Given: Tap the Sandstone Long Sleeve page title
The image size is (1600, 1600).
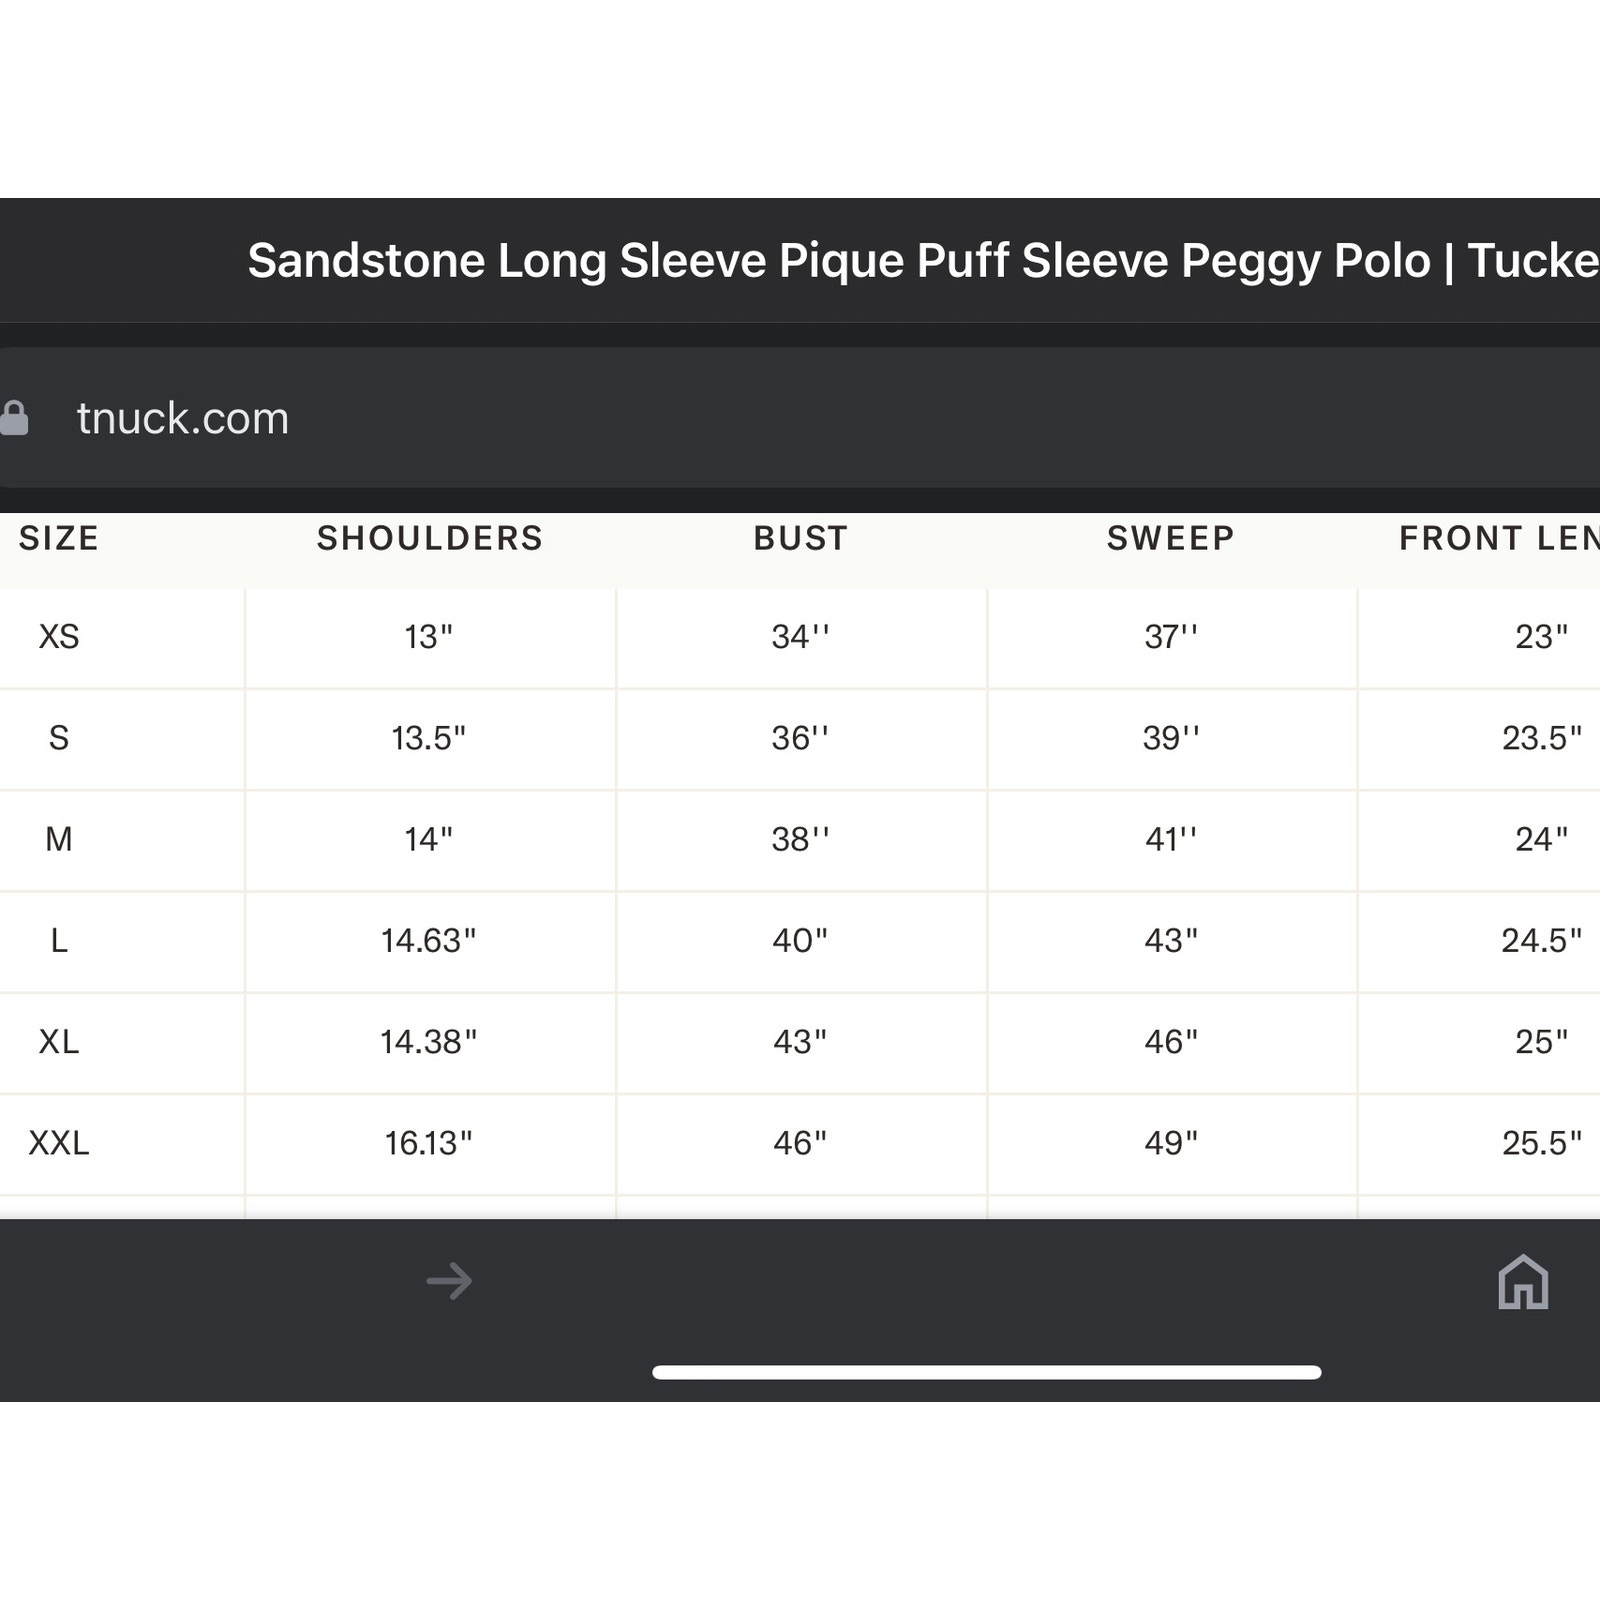Looking at the screenshot, I should [x=923, y=261].
